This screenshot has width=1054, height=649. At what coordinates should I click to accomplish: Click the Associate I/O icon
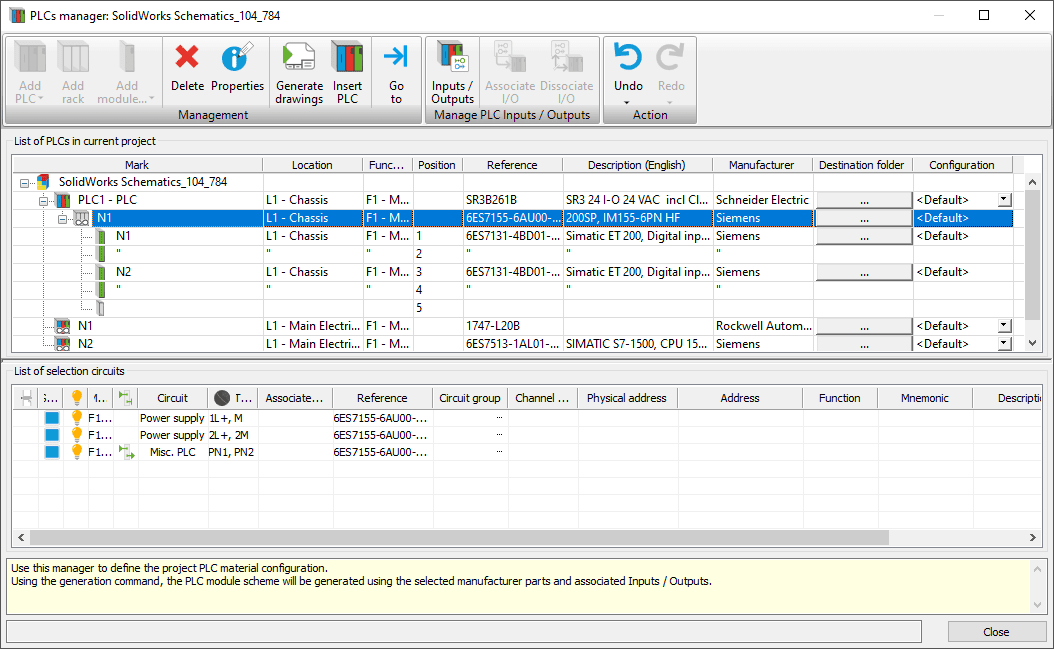pyautogui.click(x=510, y=57)
